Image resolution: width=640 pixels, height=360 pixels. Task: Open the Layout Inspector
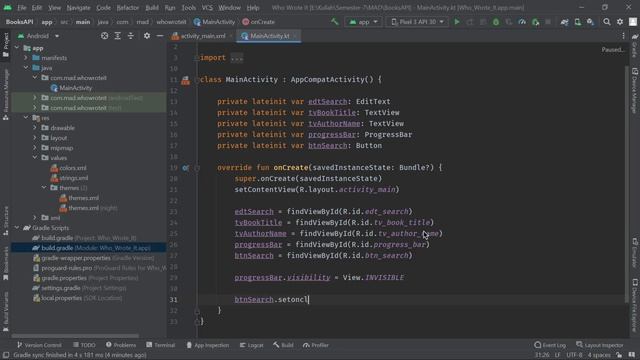(x=600, y=345)
